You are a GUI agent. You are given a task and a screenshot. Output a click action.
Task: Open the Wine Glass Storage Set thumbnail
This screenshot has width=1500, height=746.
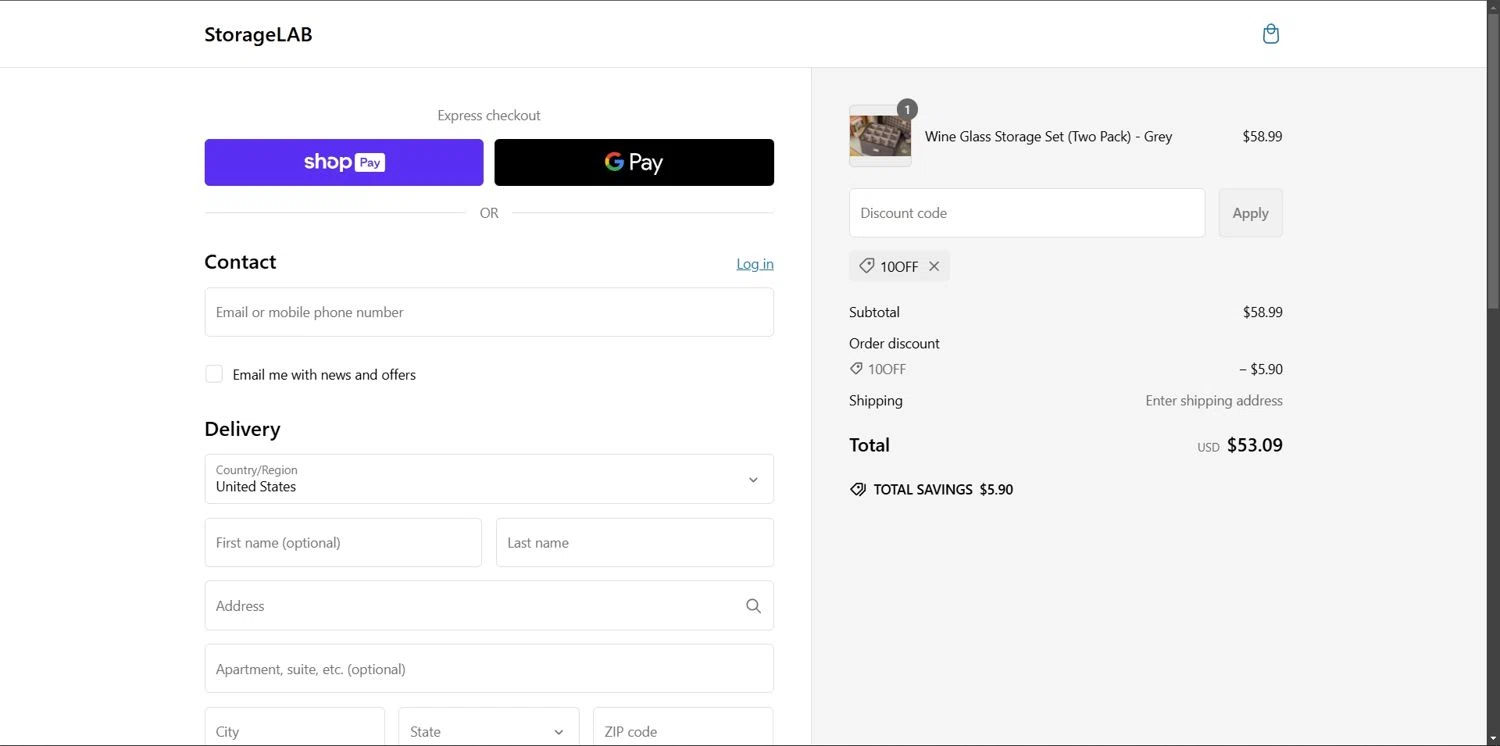(880, 136)
